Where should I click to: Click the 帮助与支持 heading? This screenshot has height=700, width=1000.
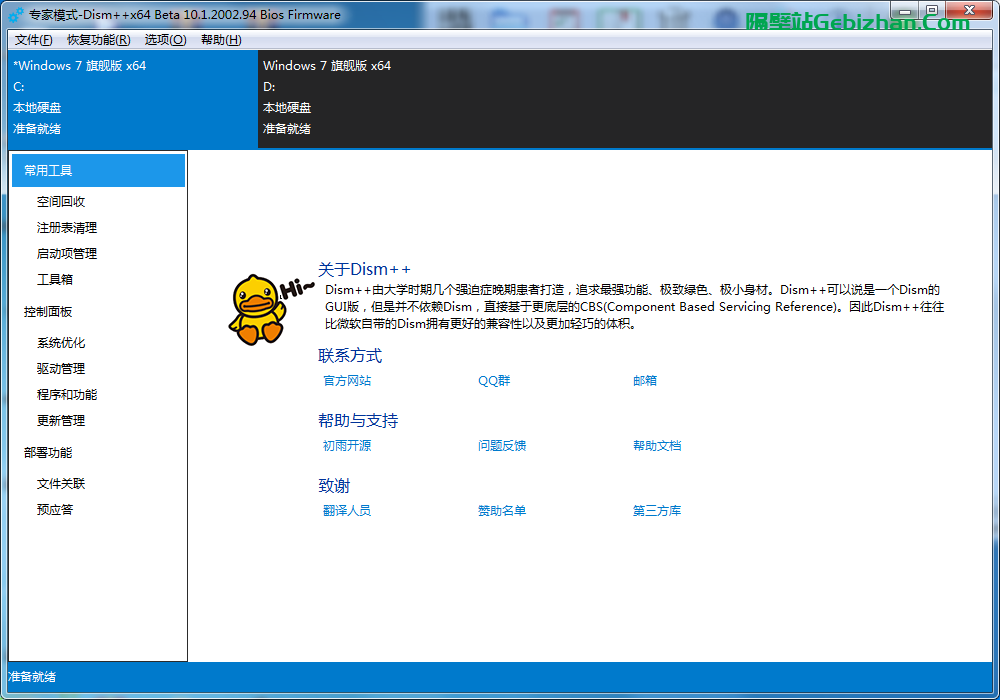(x=358, y=421)
